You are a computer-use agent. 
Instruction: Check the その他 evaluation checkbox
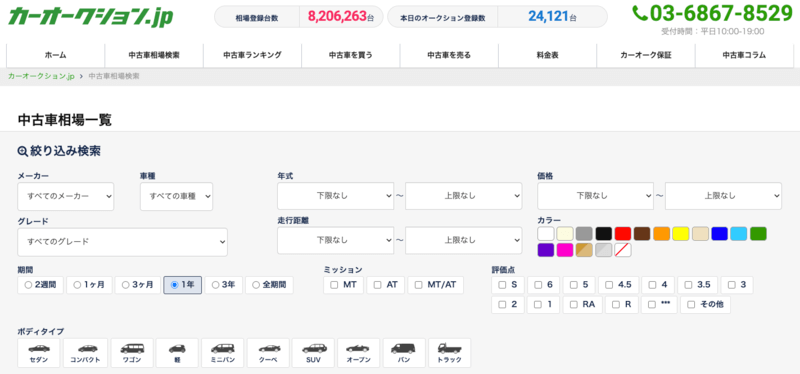tap(691, 305)
